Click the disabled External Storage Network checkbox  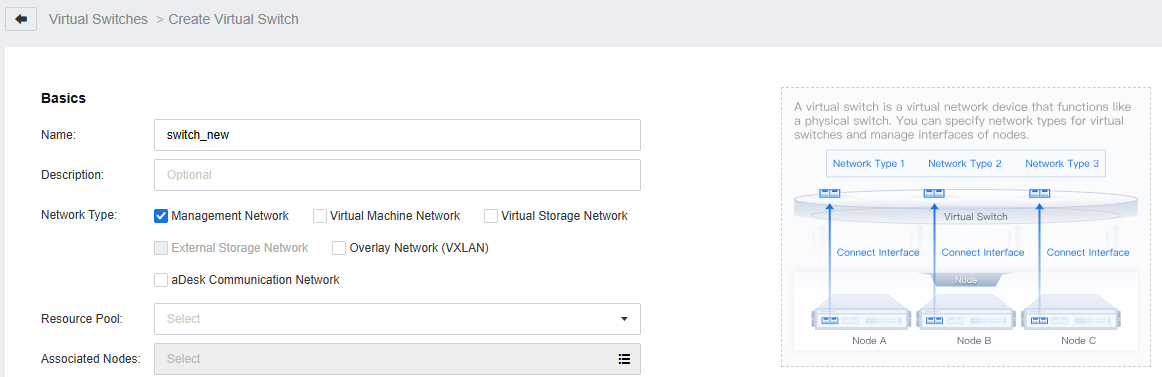point(161,248)
